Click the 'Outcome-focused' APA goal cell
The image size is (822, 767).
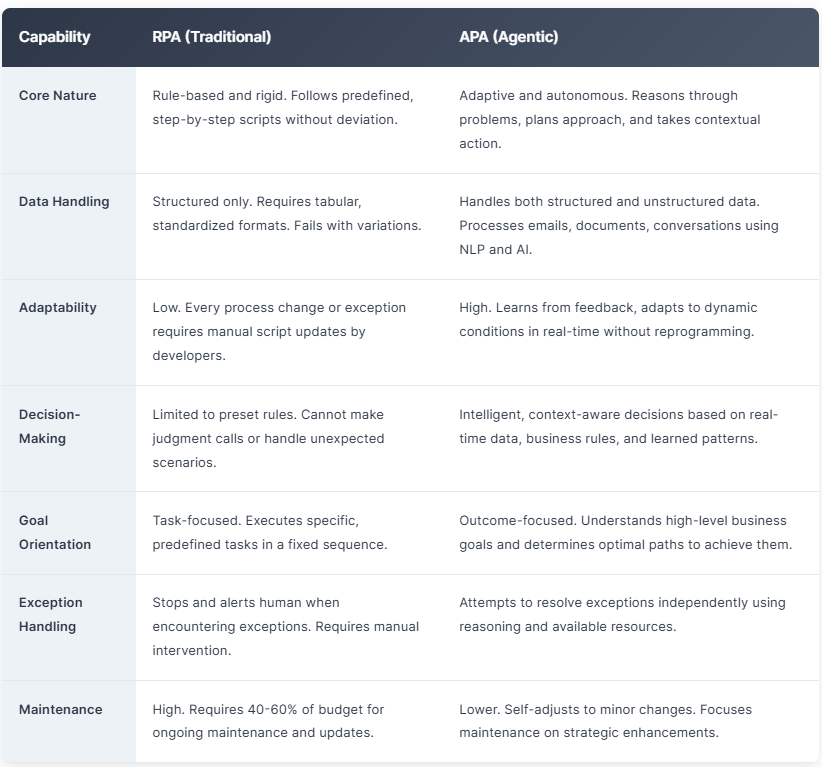(625, 532)
